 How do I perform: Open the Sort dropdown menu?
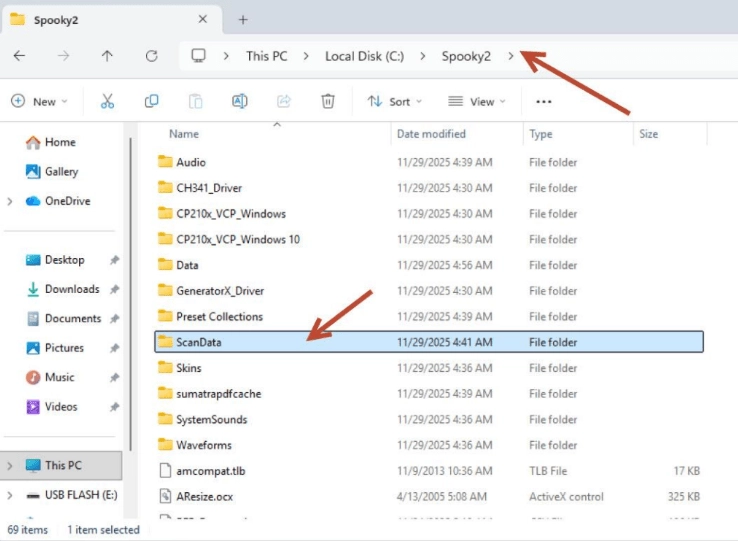394,101
